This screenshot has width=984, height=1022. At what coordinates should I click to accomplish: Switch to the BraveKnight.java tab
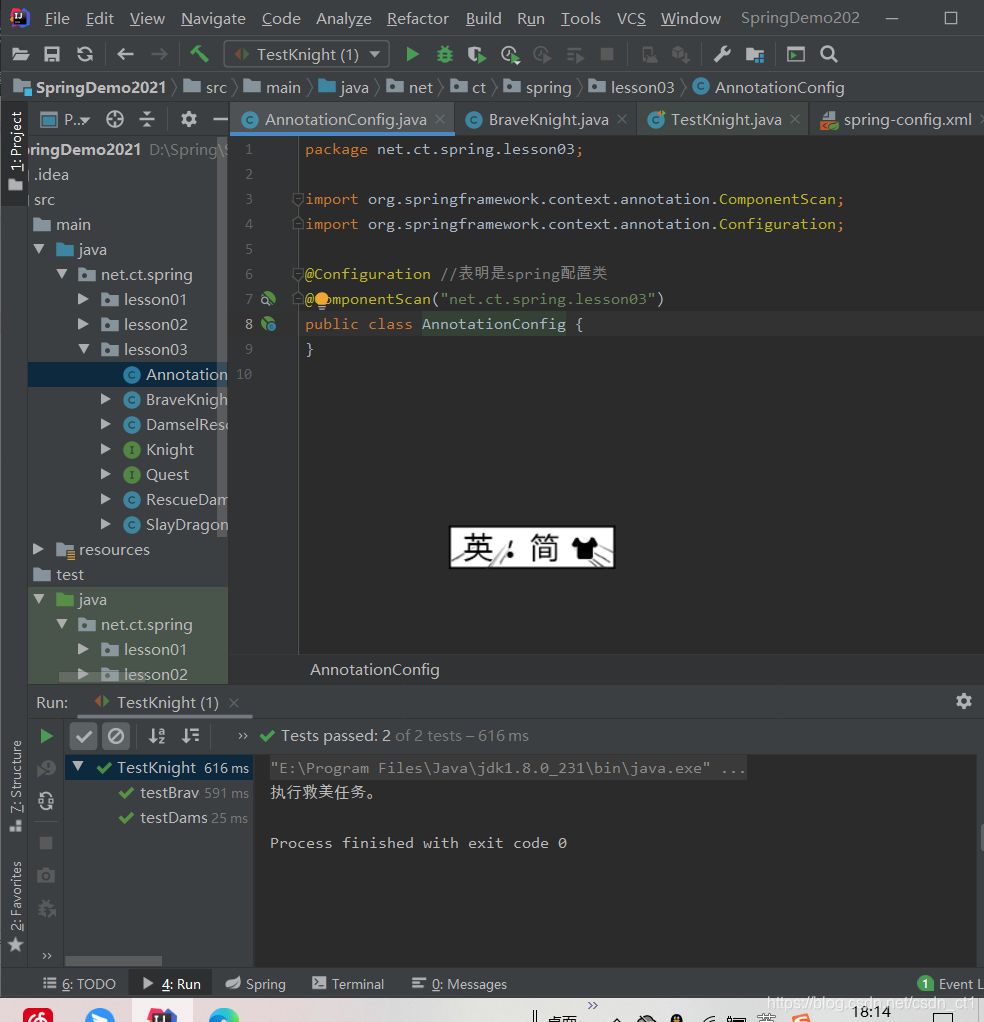pyautogui.click(x=548, y=120)
